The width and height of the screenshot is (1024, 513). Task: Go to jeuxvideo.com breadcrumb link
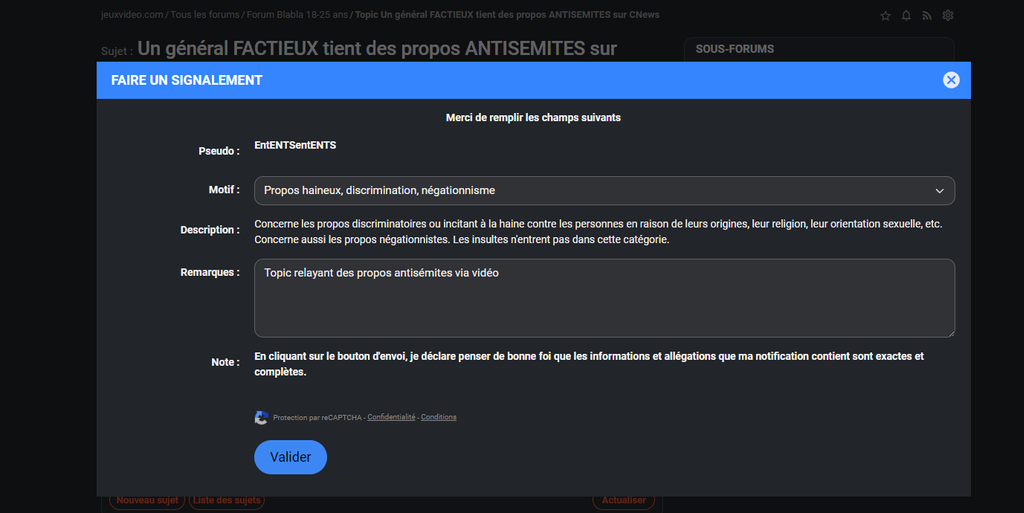pyautogui.click(x=132, y=15)
